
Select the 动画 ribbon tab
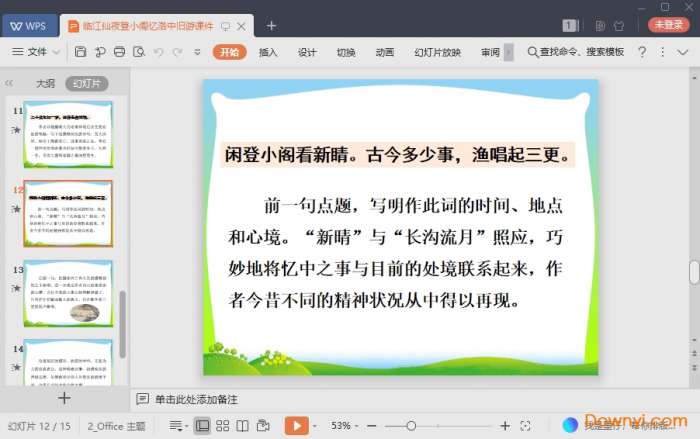(x=385, y=52)
